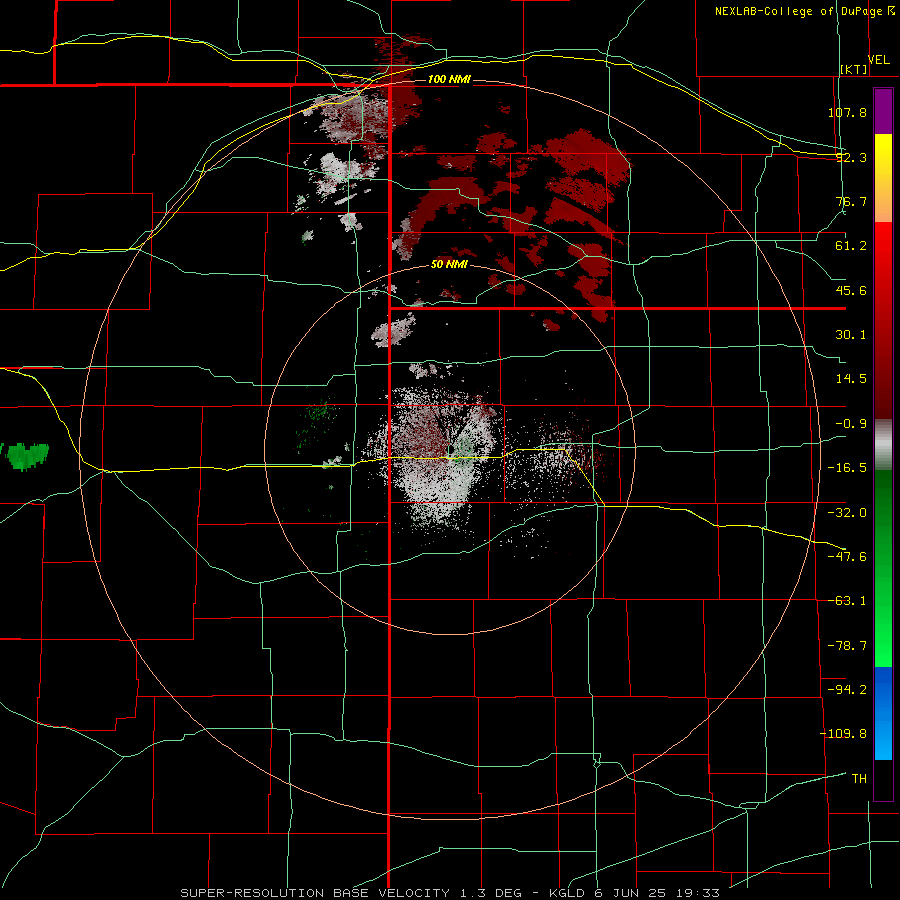900x900 pixels.
Task: Select the 61.2 scale value
Action: tap(851, 246)
